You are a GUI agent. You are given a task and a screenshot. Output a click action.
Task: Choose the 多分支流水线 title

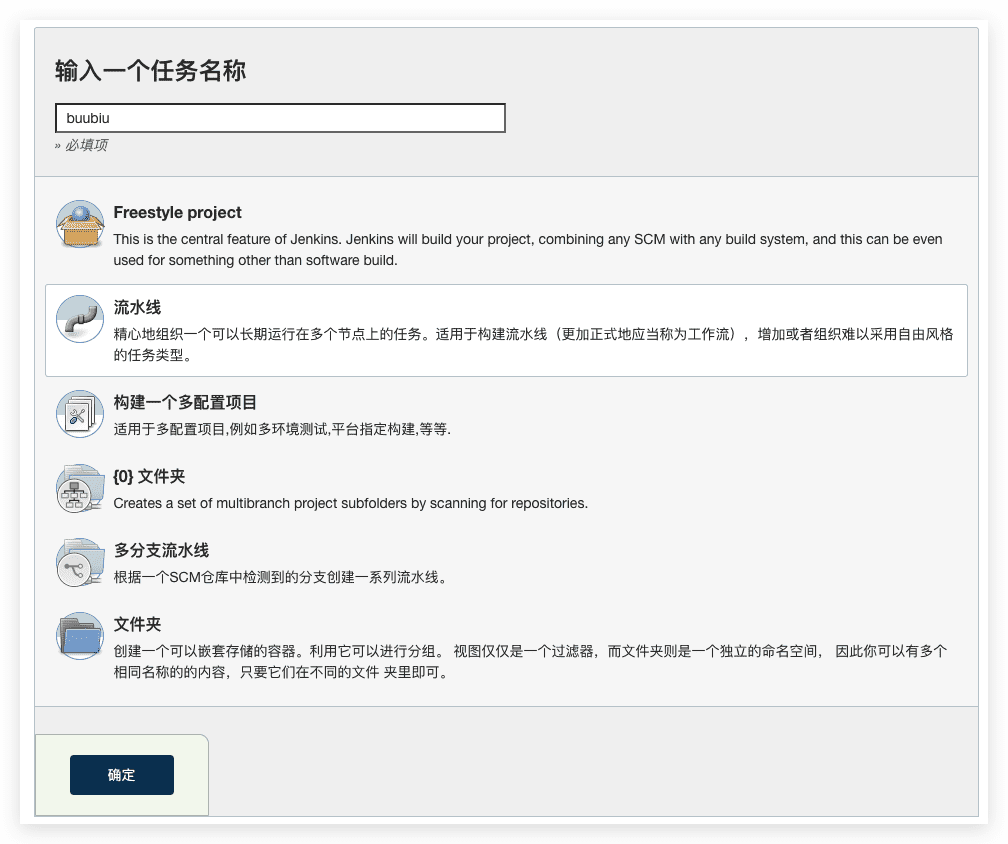tap(161, 551)
